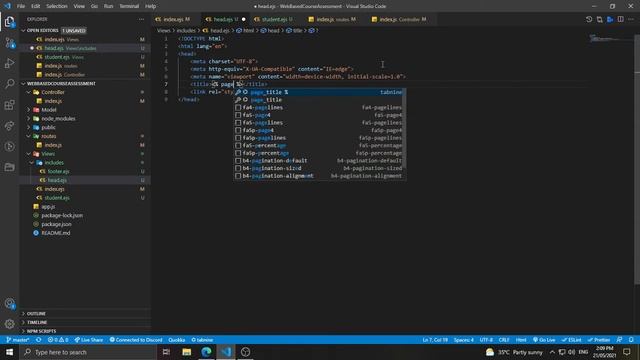Open editor More Actions ellipsis
Screen dimensions: 640x360
(631, 19)
